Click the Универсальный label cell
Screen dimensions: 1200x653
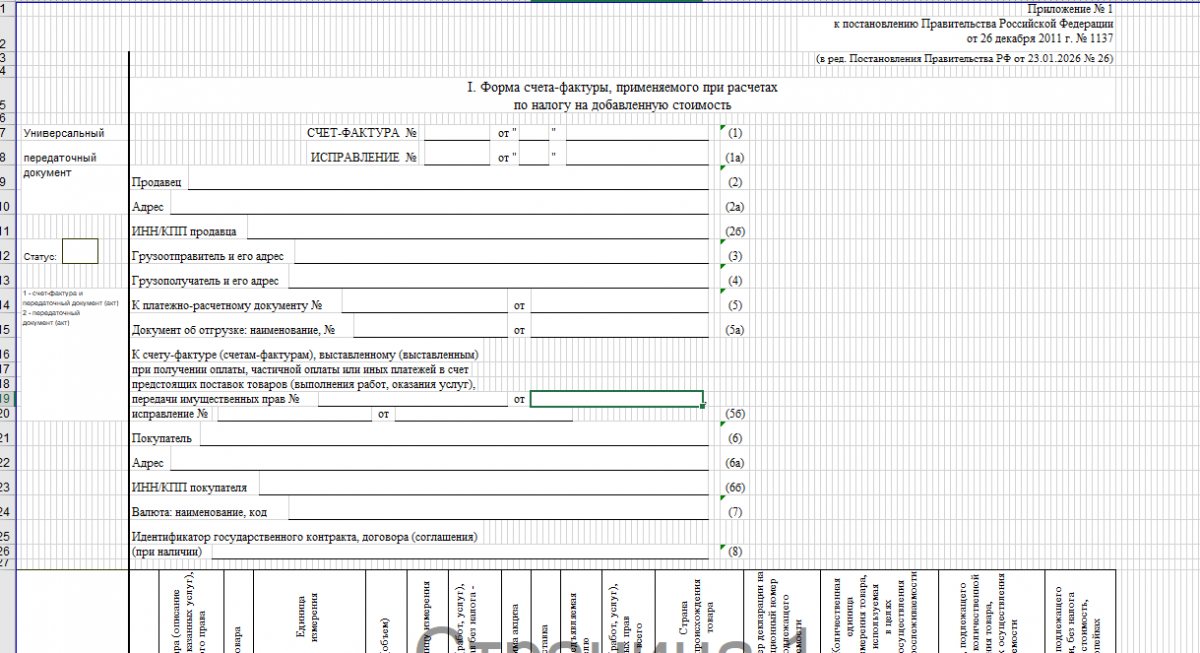point(64,133)
